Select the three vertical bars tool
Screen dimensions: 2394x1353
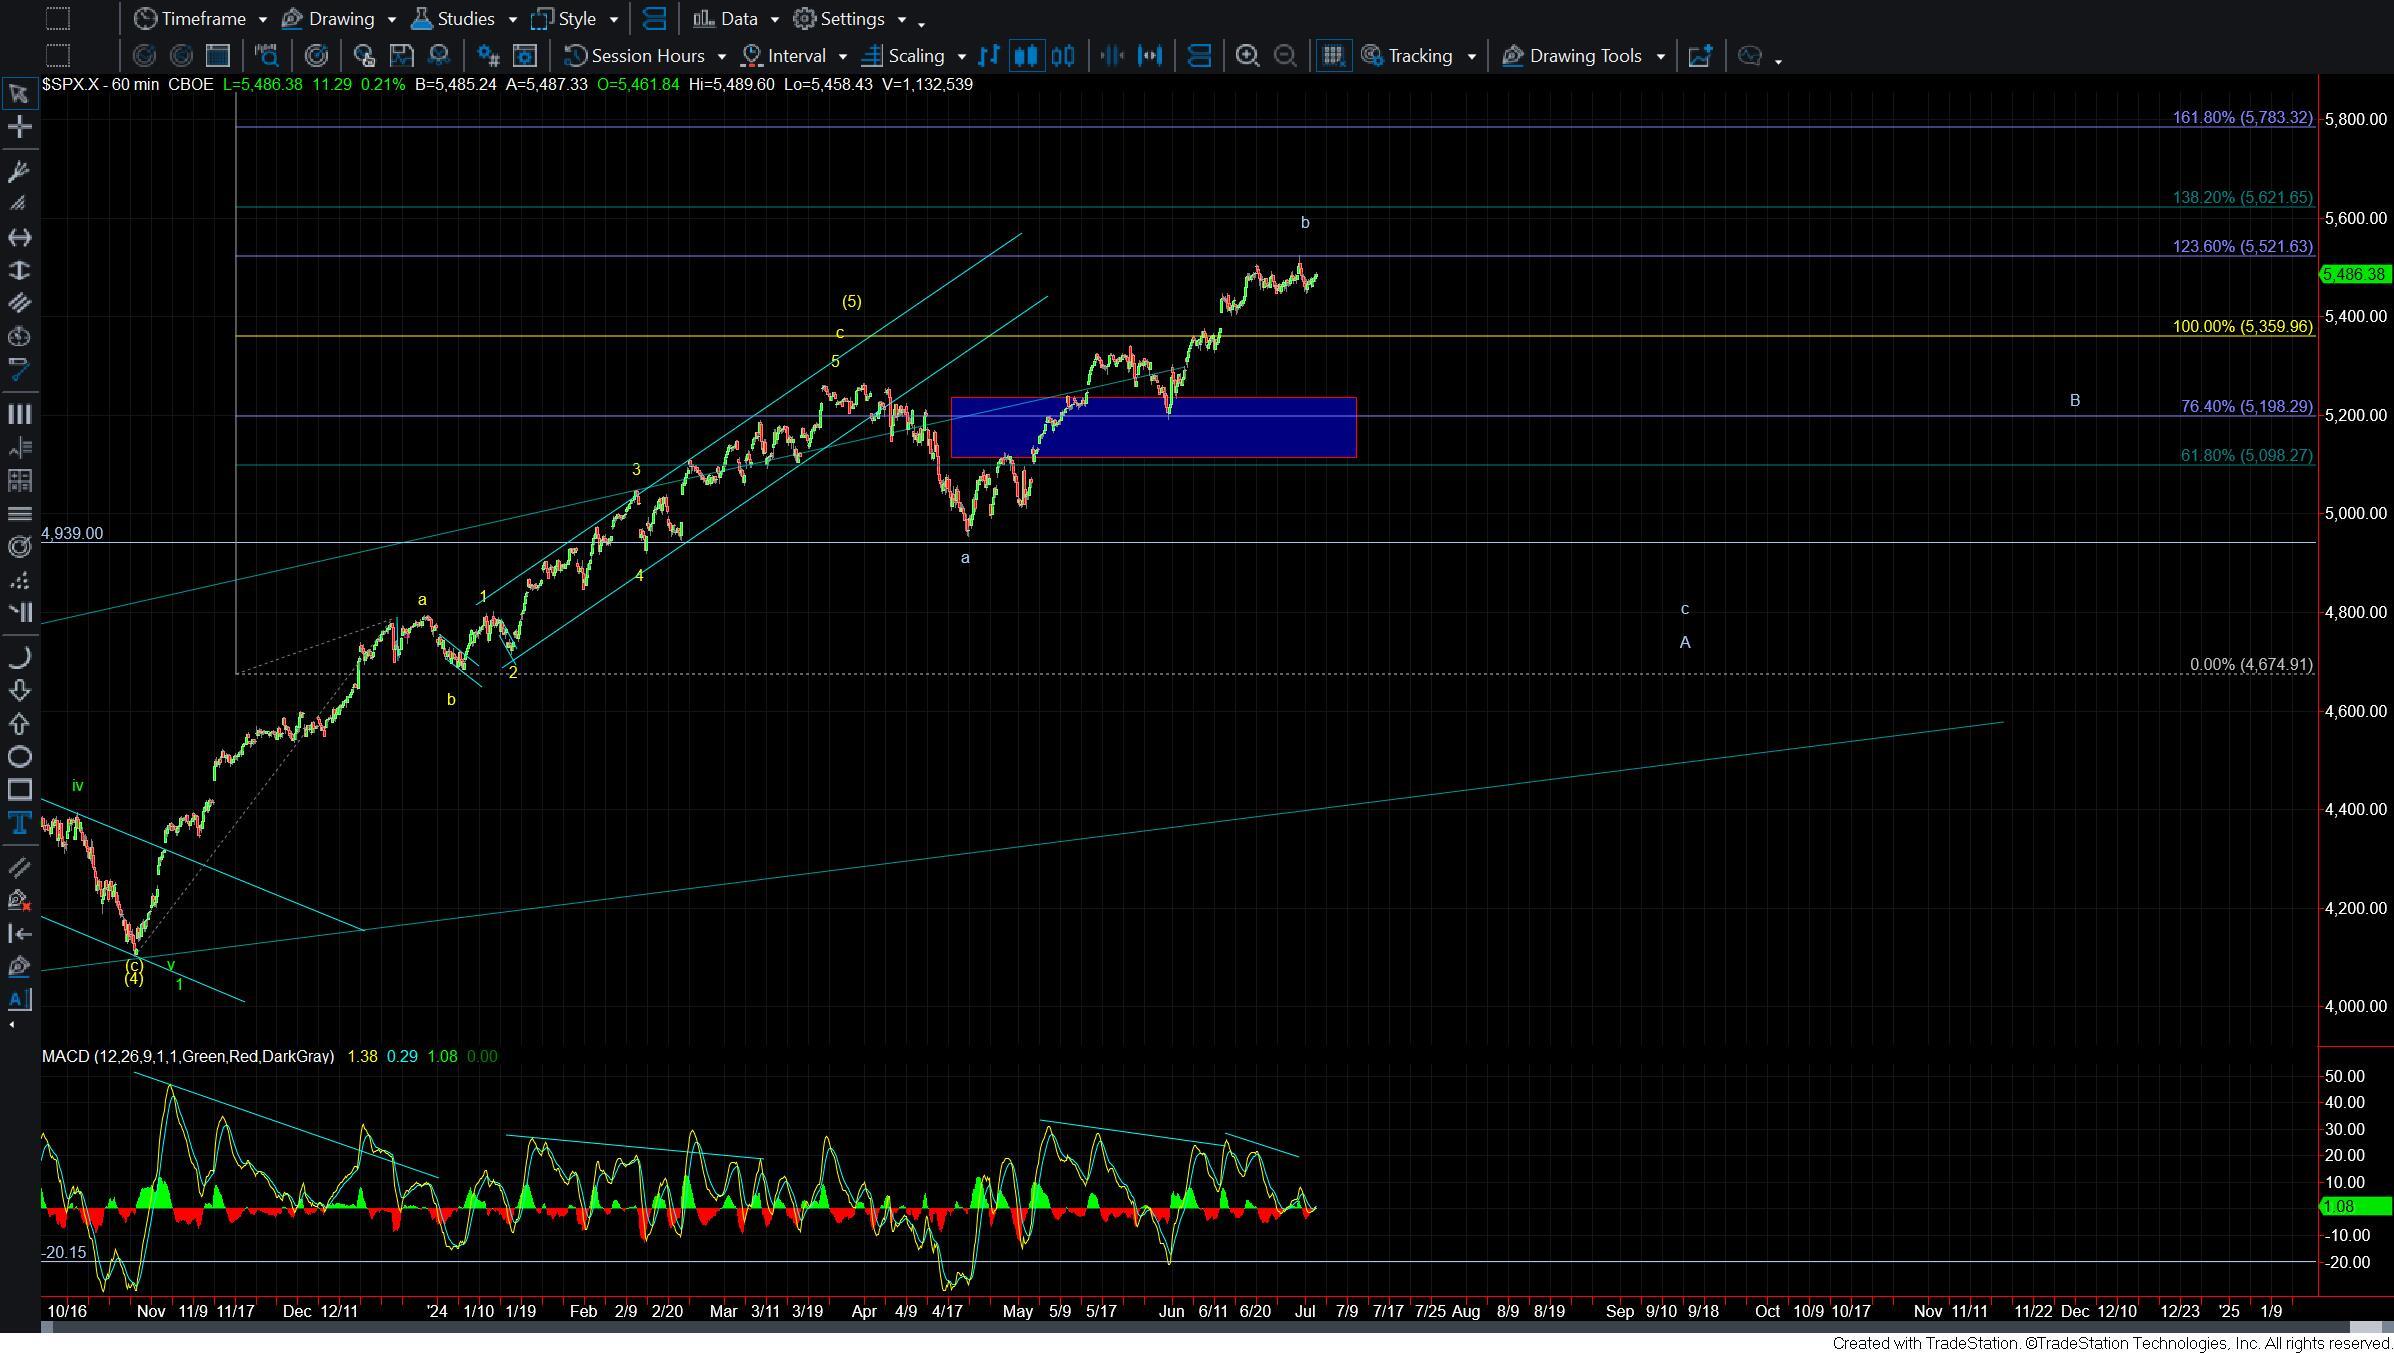(19, 414)
